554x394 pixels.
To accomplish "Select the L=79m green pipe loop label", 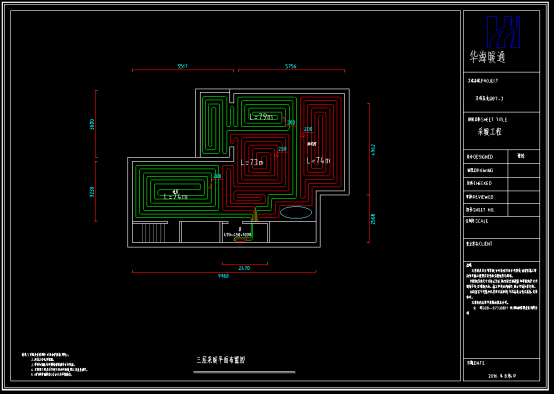I will [261, 116].
